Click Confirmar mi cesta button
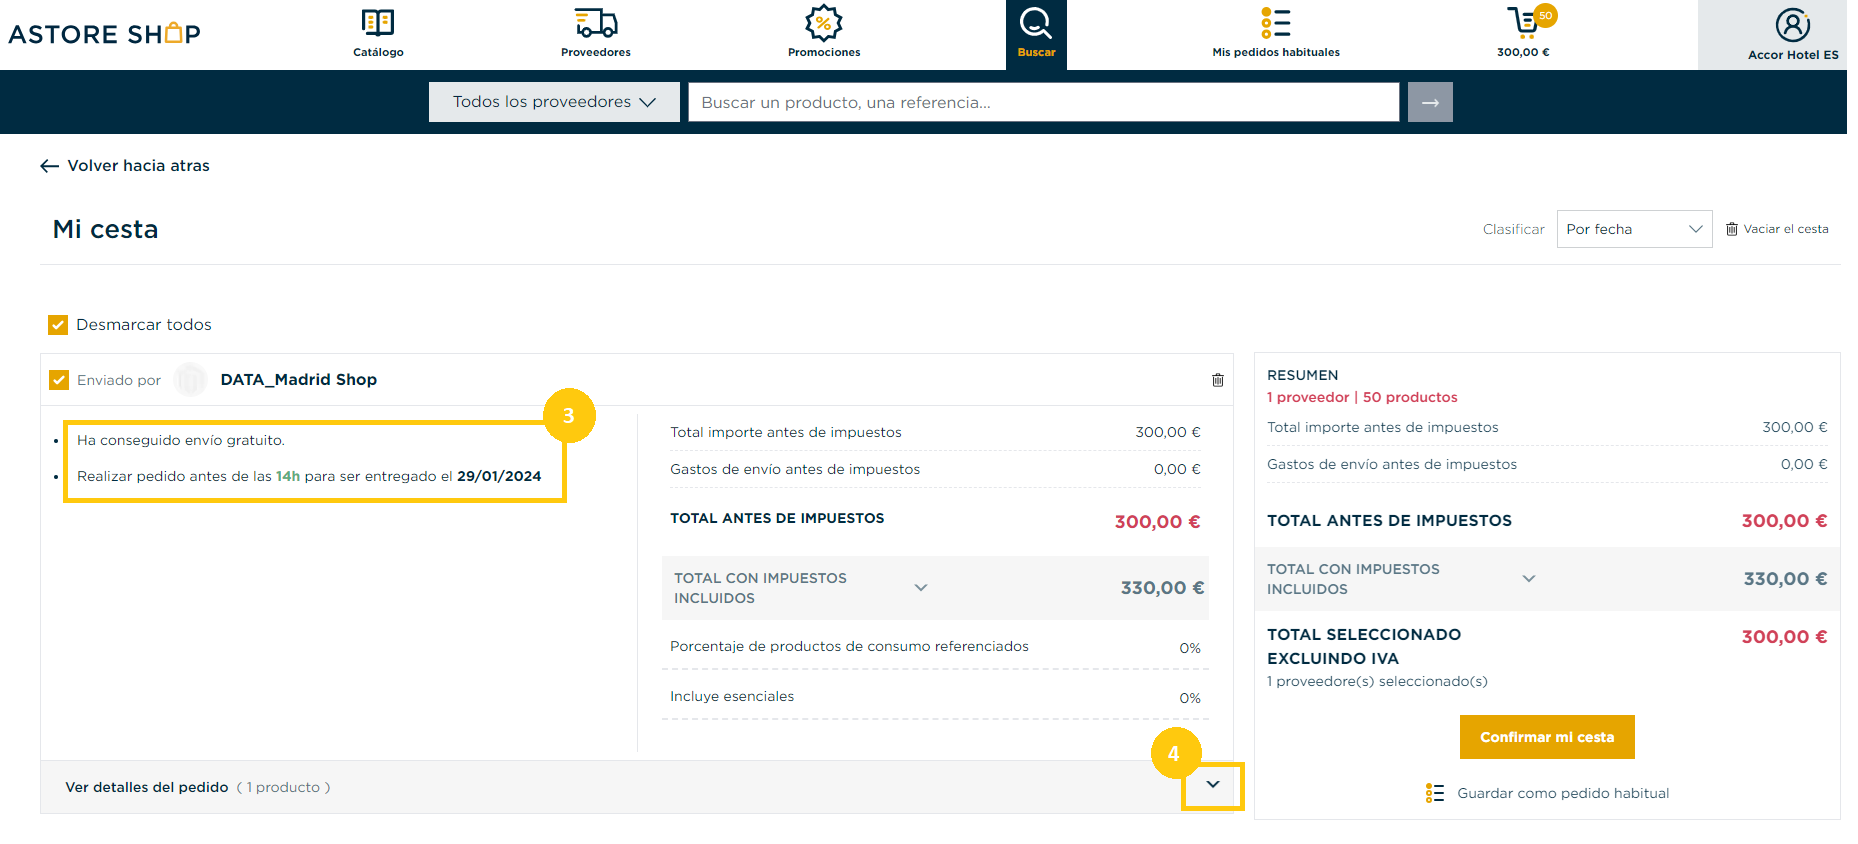Screen dimensions: 1858x844 (1547, 737)
